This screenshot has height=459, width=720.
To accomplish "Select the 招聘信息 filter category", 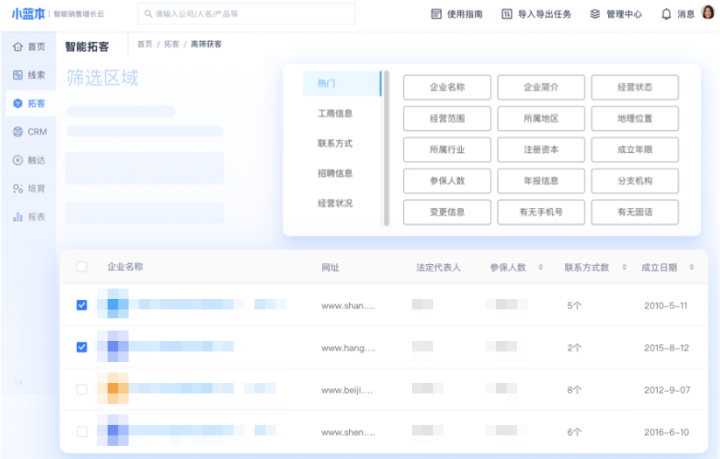I will tap(335, 173).
